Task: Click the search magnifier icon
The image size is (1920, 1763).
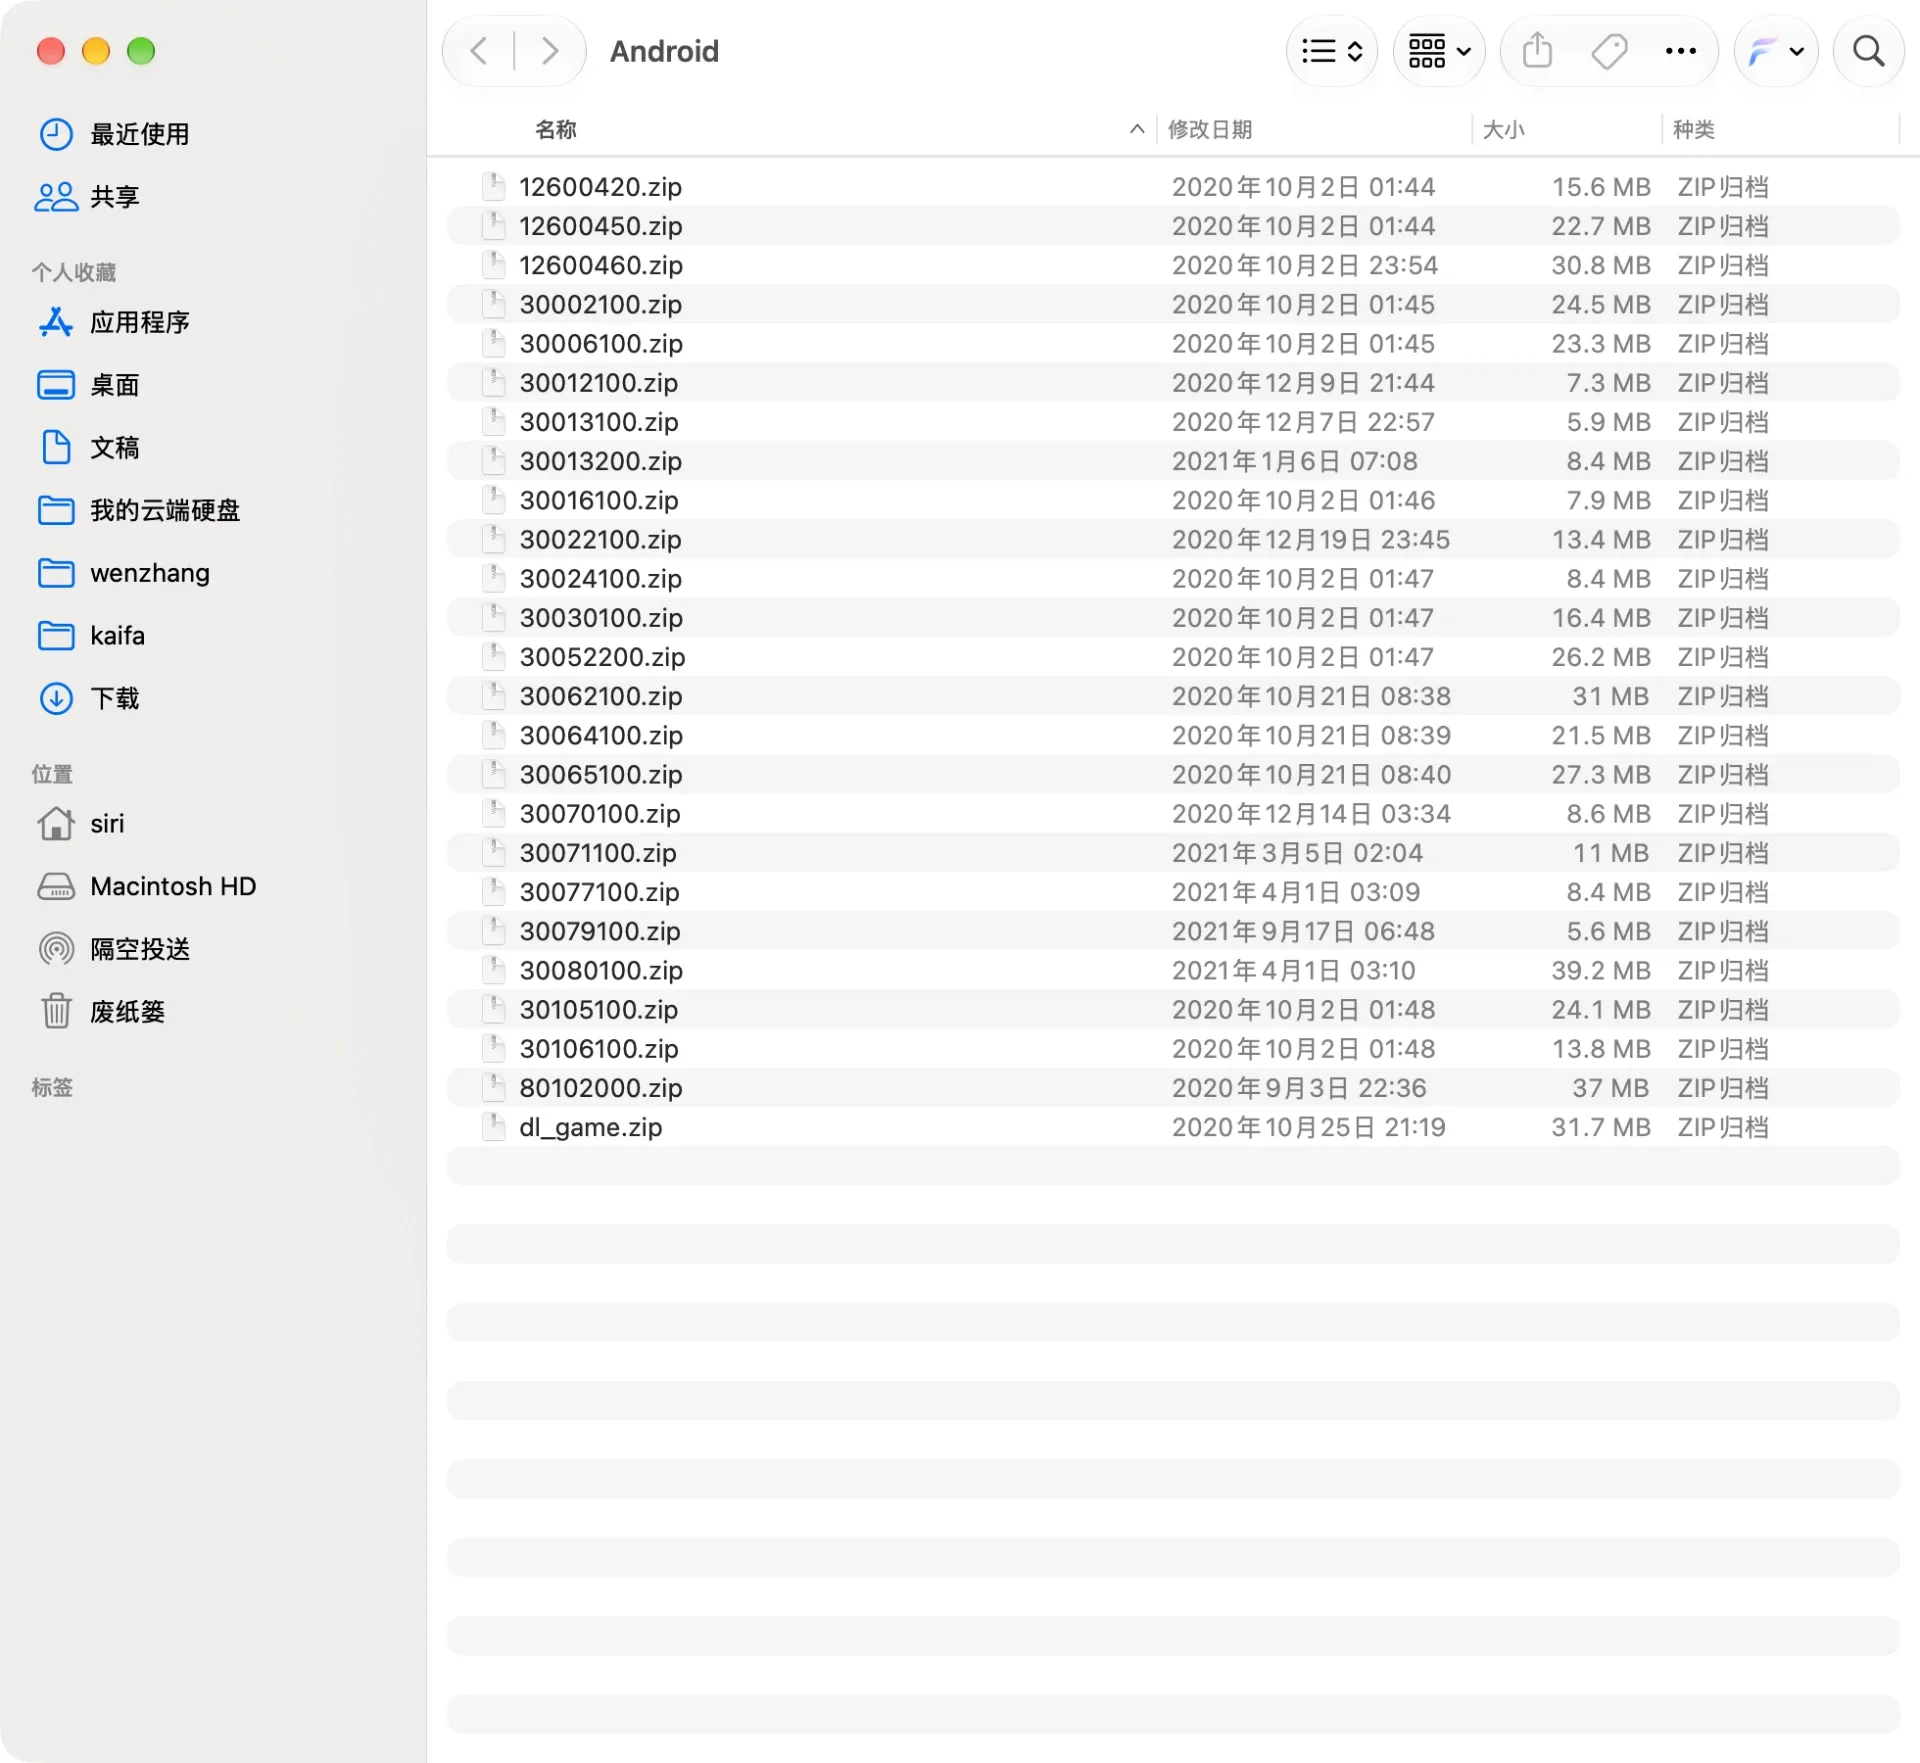Action: (1868, 51)
